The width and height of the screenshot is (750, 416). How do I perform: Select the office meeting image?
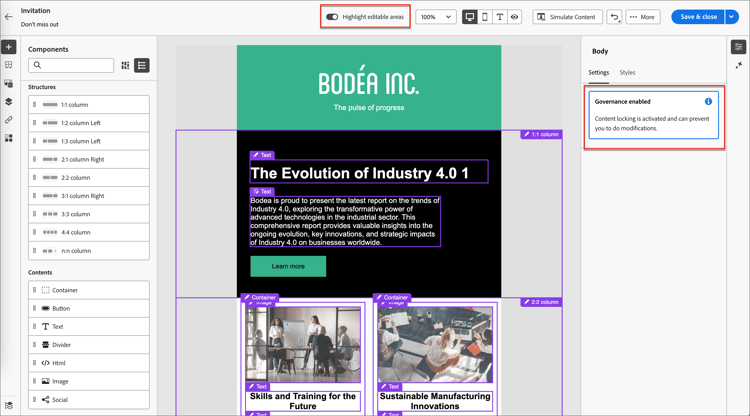(303, 344)
